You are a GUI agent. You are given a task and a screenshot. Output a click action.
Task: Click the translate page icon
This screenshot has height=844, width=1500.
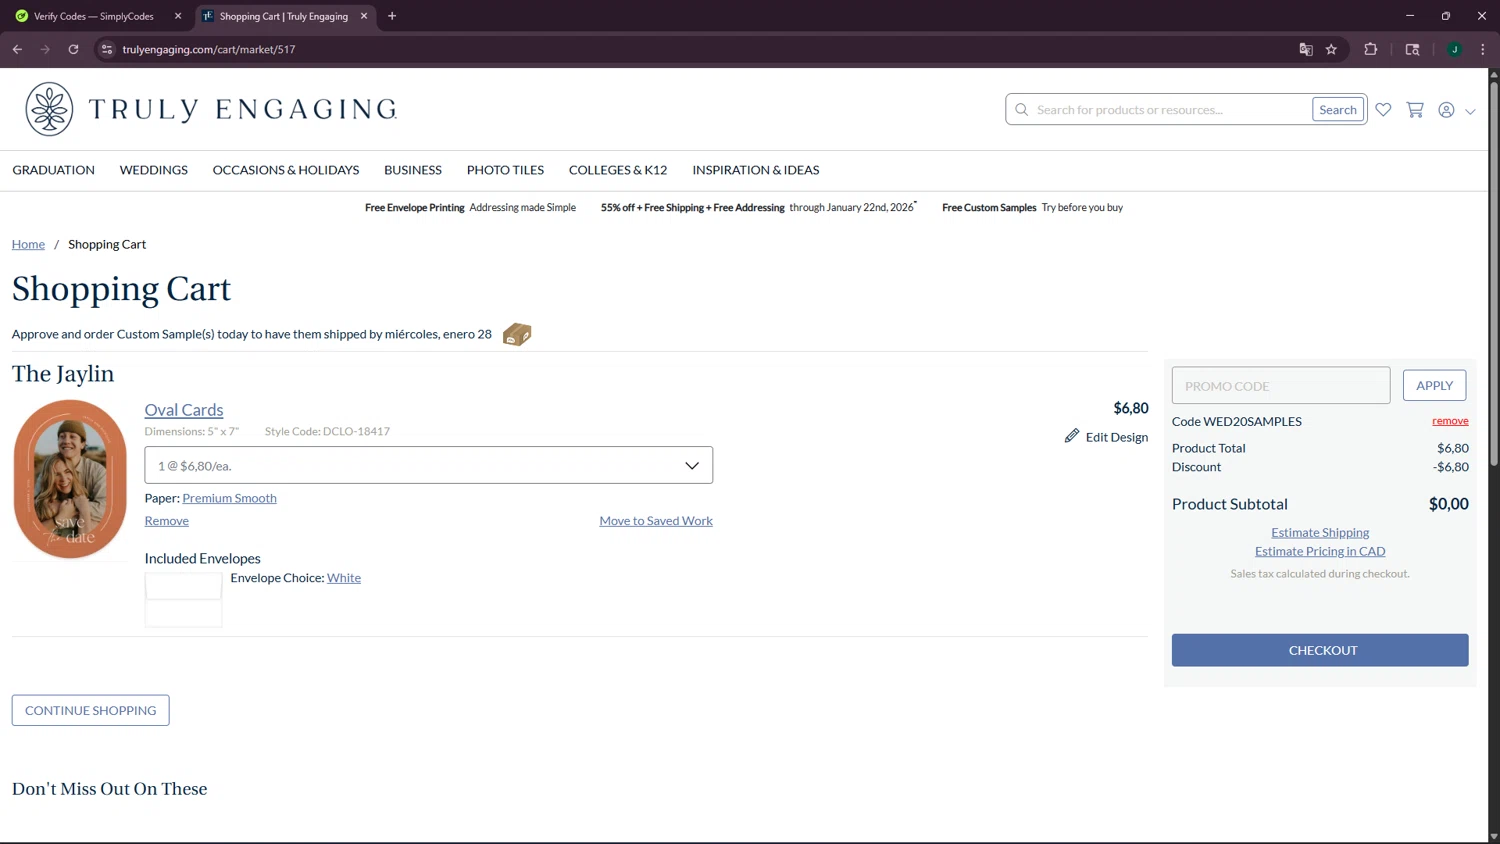pyautogui.click(x=1305, y=49)
